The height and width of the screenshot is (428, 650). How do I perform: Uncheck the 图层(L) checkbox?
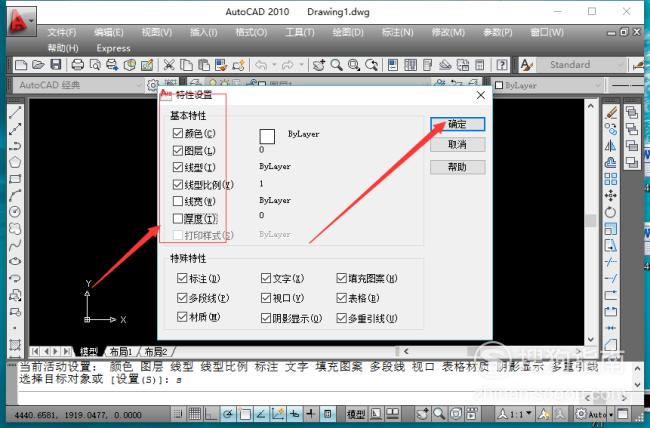coord(178,151)
